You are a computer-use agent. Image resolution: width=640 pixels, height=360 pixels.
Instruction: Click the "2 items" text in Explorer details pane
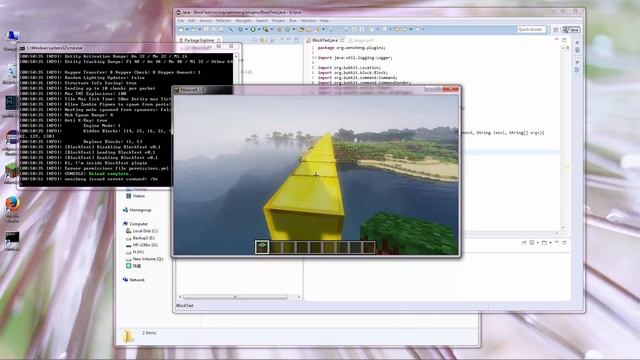(x=149, y=333)
